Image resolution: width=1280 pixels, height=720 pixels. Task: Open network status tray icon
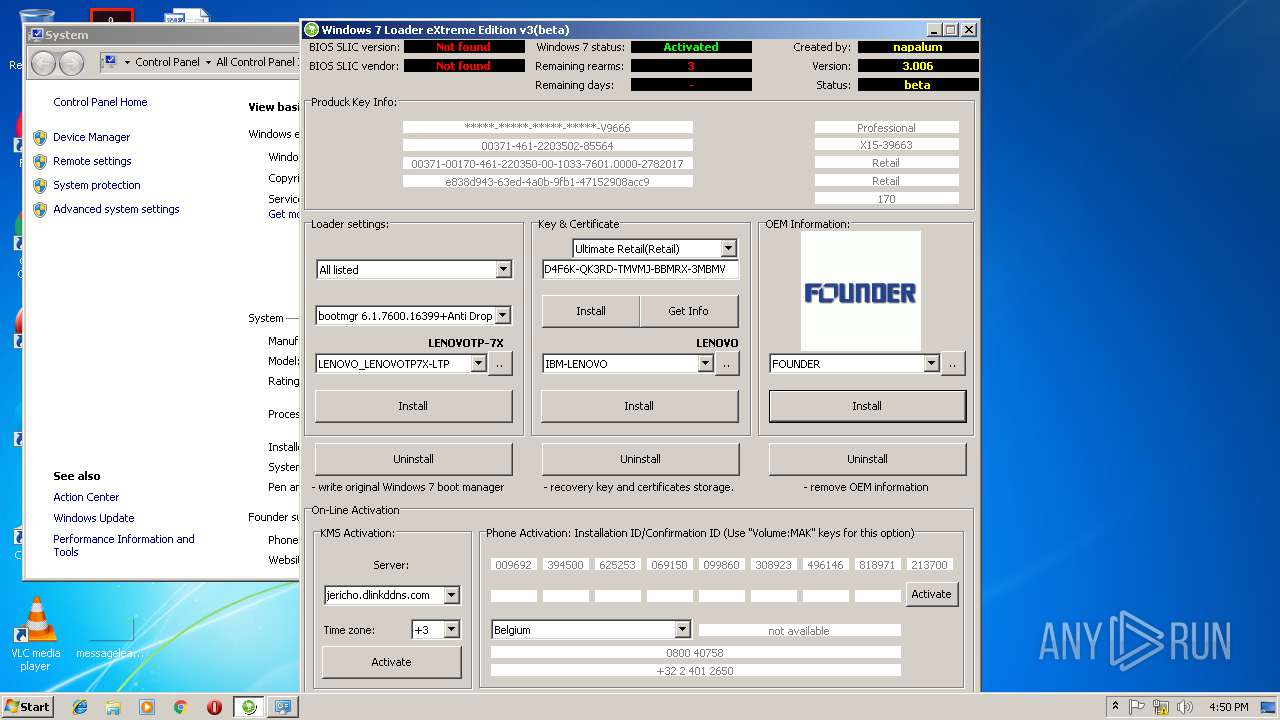[x=1162, y=707]
